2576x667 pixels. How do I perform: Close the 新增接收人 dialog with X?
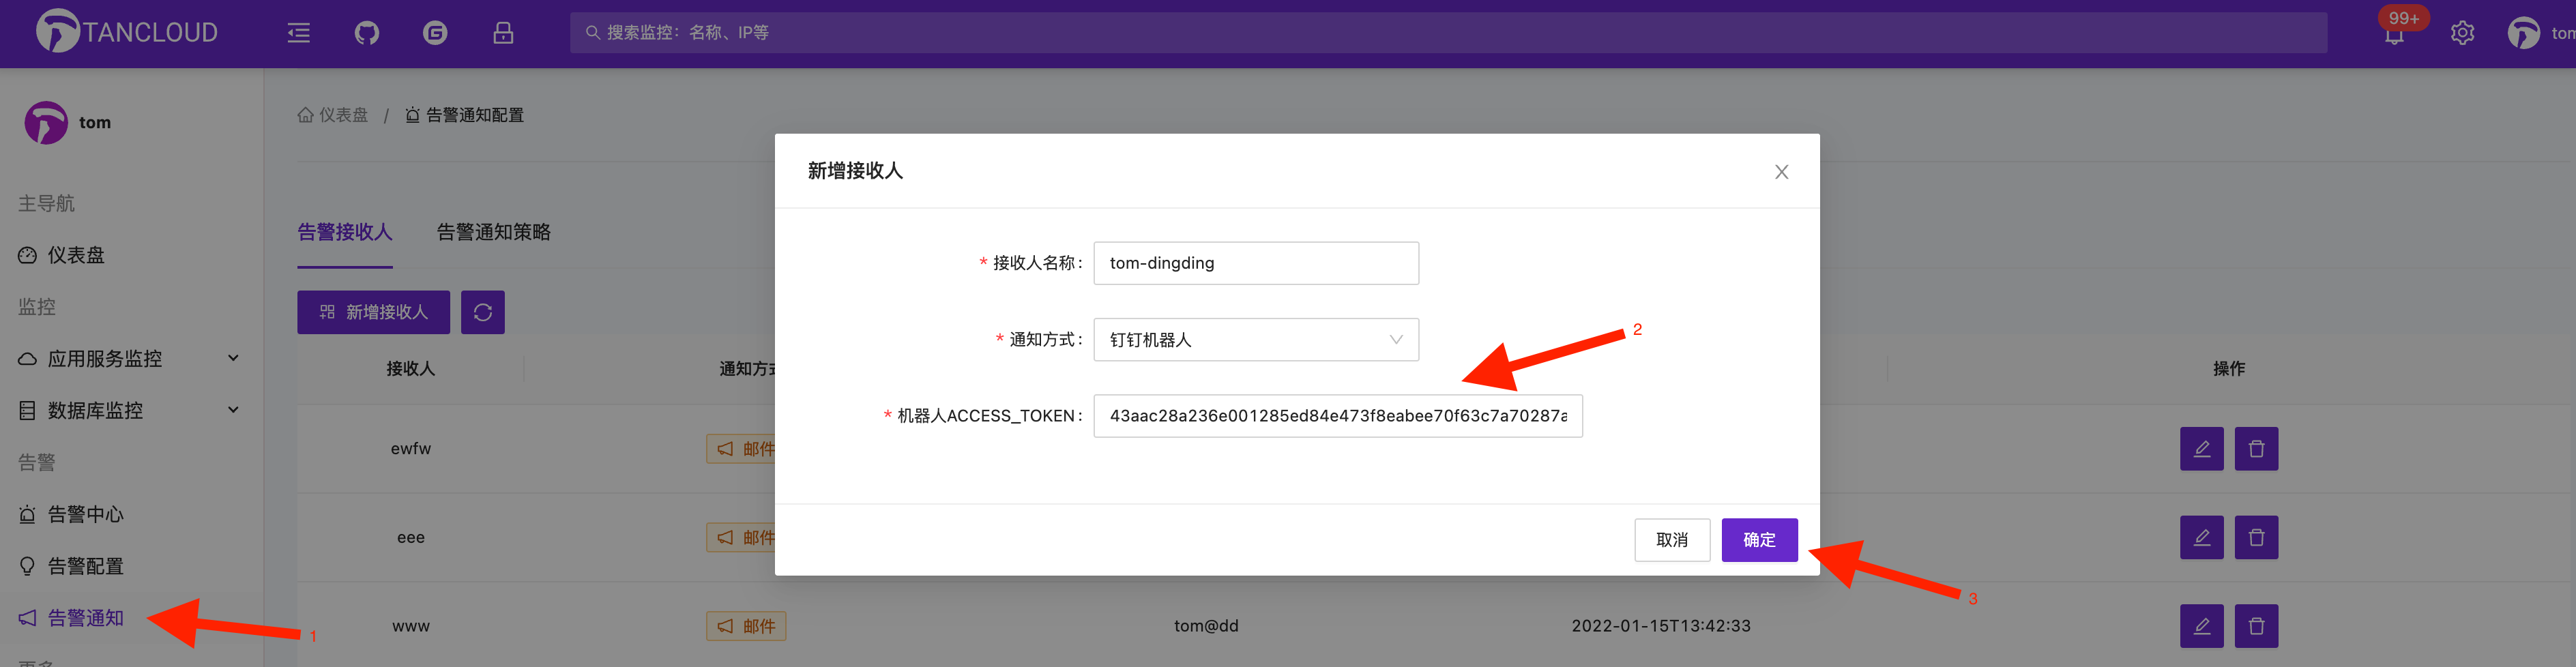click(1781, 172)
